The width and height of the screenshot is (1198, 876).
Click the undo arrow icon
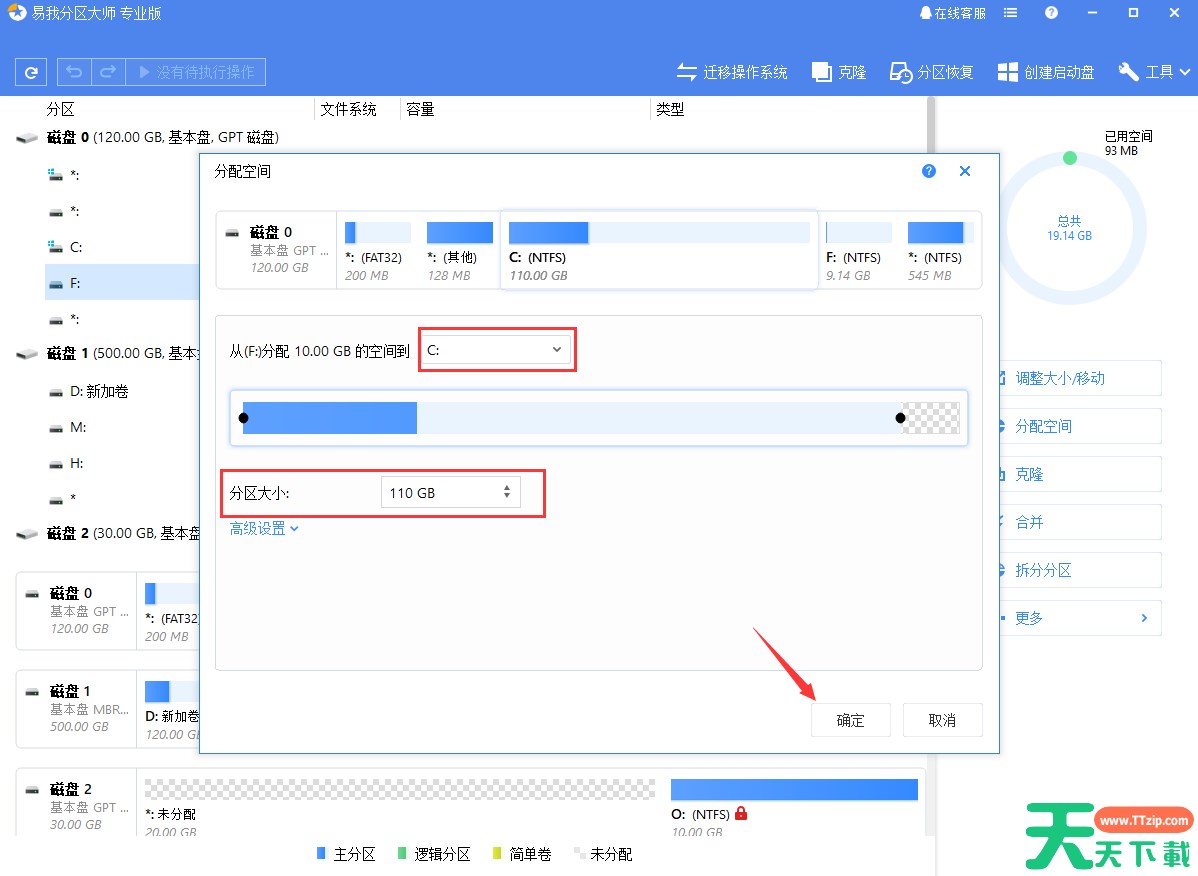(75, 72)
